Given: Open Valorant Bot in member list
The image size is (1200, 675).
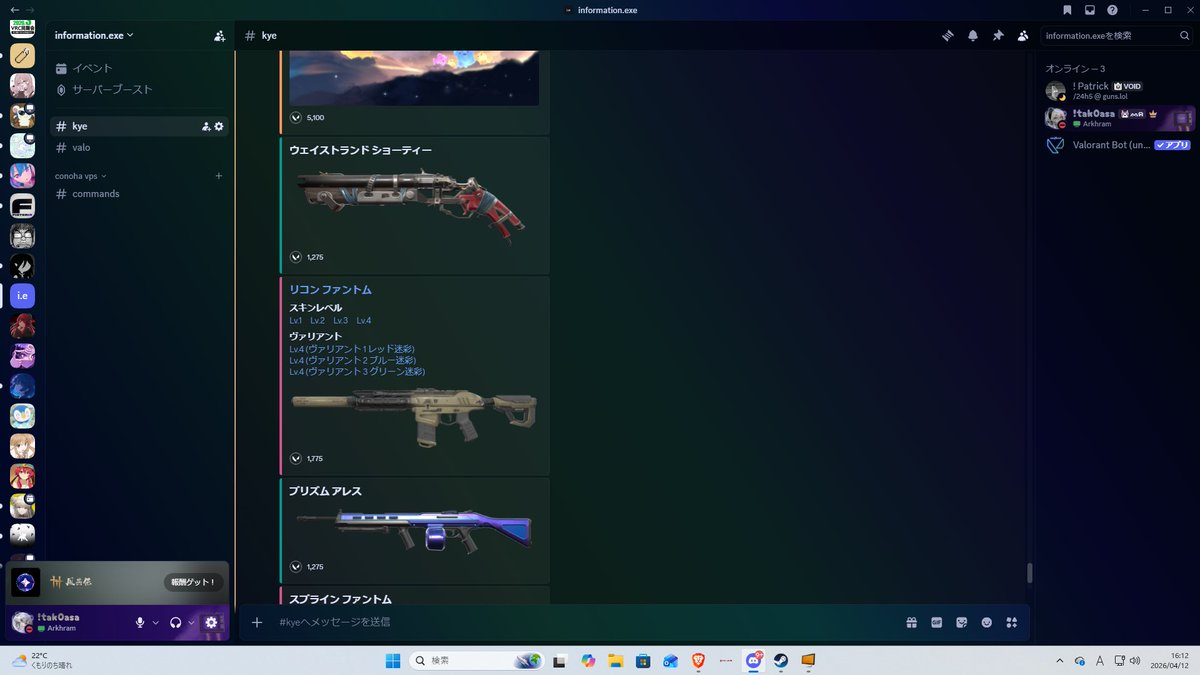Looking at the screenshot, I should point(1117,145).
